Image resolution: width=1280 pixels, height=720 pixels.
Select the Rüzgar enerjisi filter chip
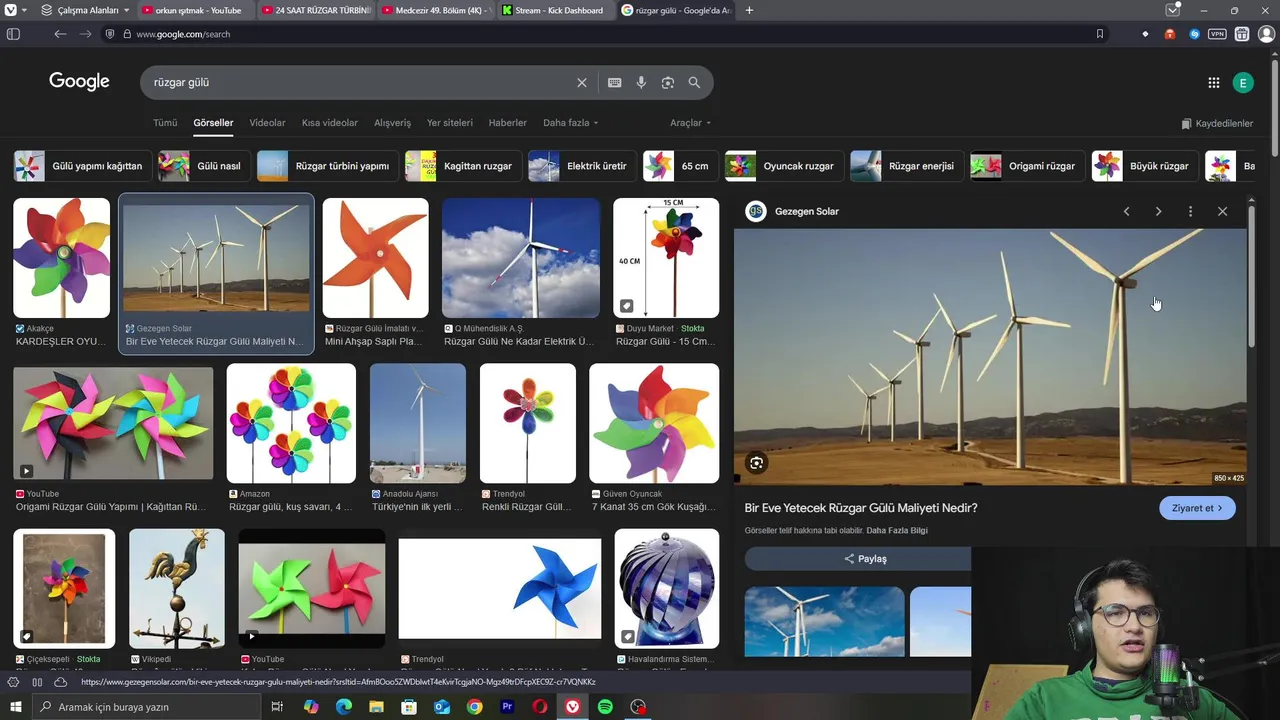click(x=907, y=166)
